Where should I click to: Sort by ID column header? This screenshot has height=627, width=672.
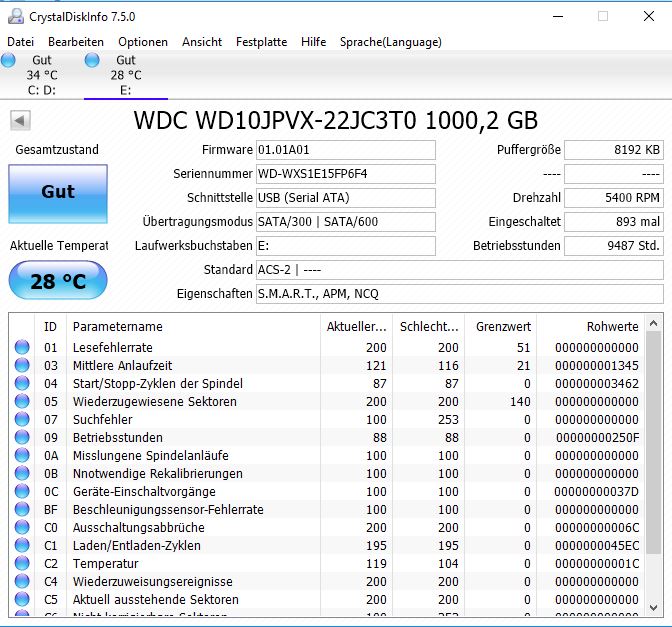click(50, 327)
